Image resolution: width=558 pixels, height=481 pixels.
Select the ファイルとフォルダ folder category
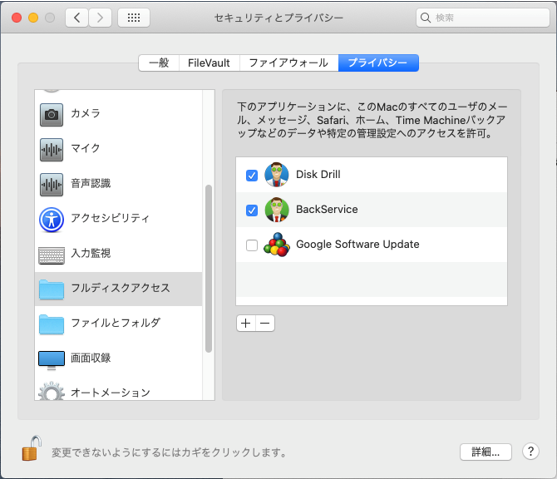point(119,323)
